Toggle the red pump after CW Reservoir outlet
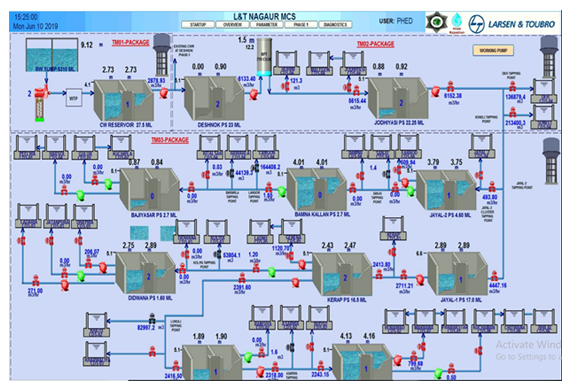570x390 pixels. tap(164, 93)
